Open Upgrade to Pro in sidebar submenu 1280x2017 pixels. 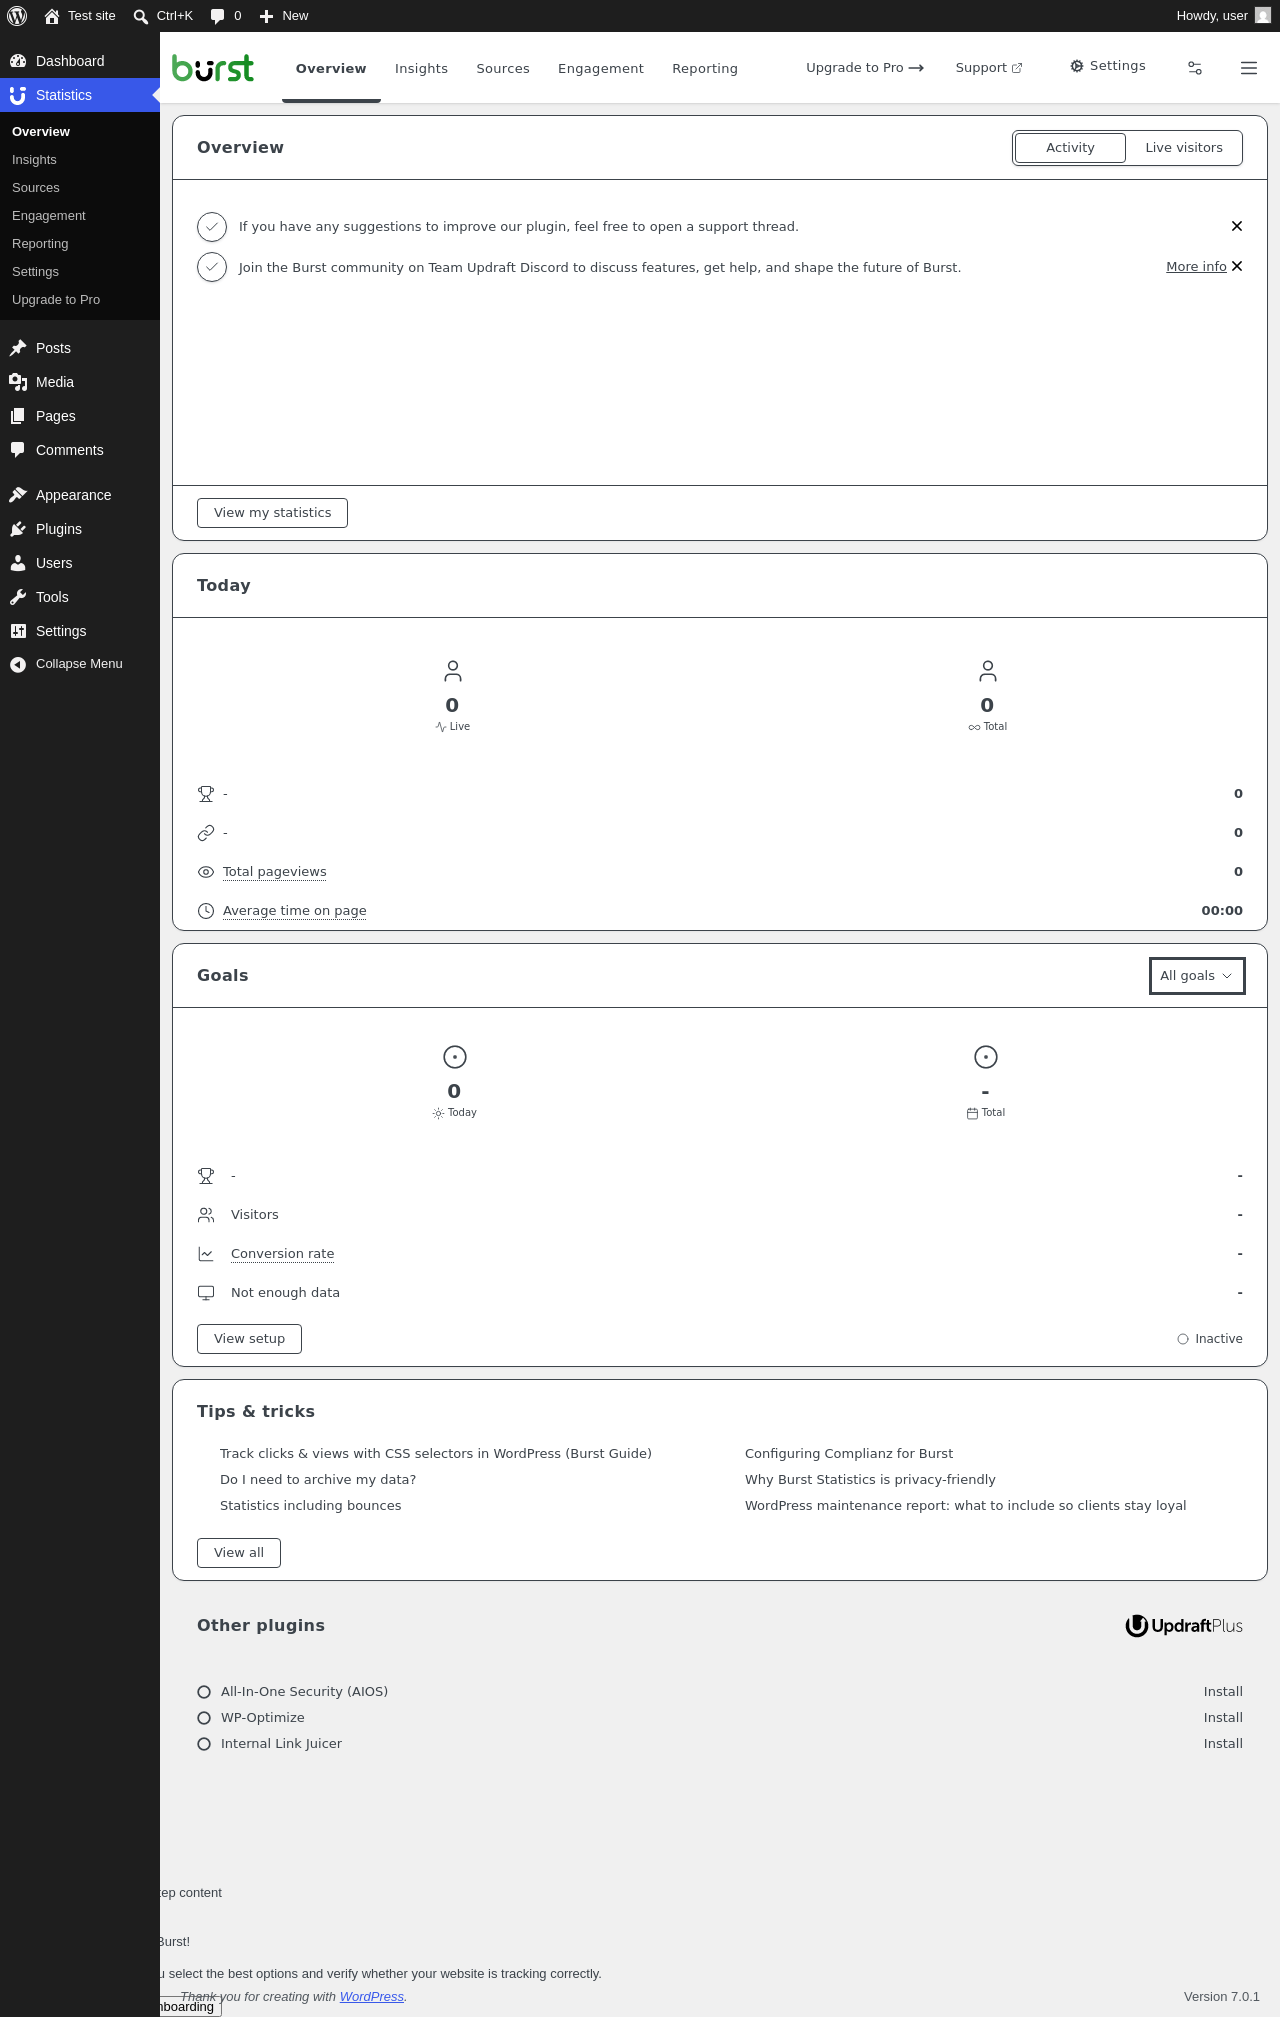(80, 300)
